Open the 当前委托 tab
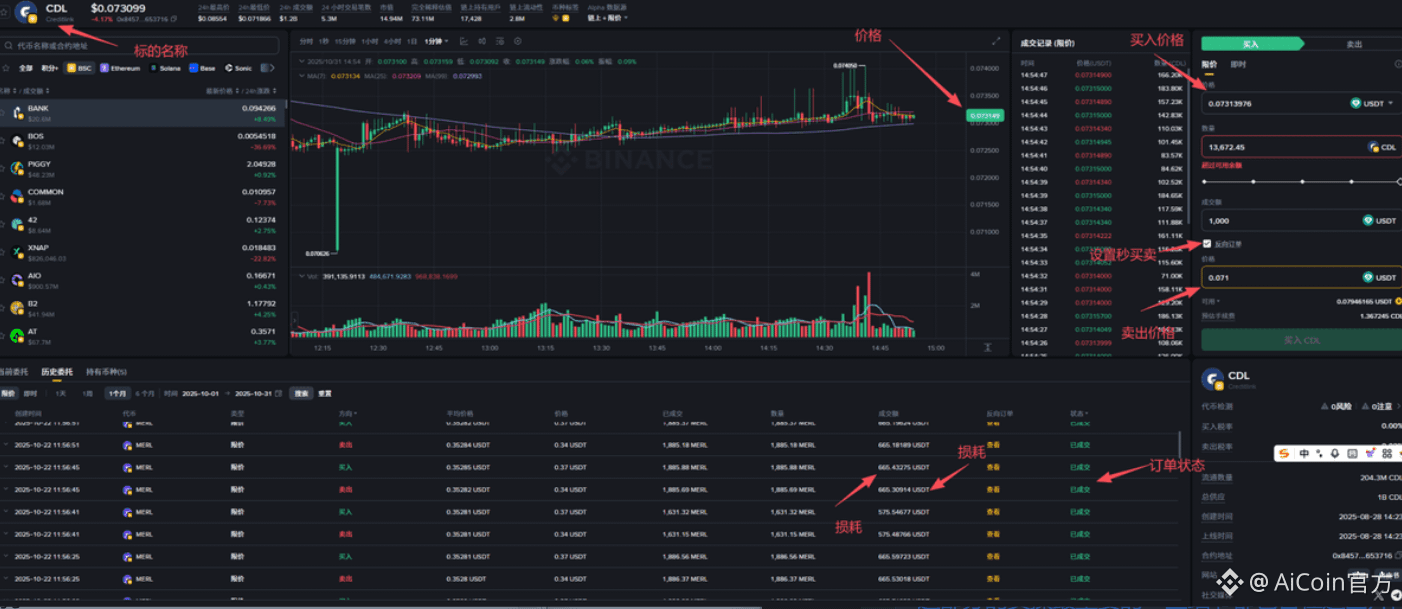Viewport: 1402px width, 609px height. 14,371
